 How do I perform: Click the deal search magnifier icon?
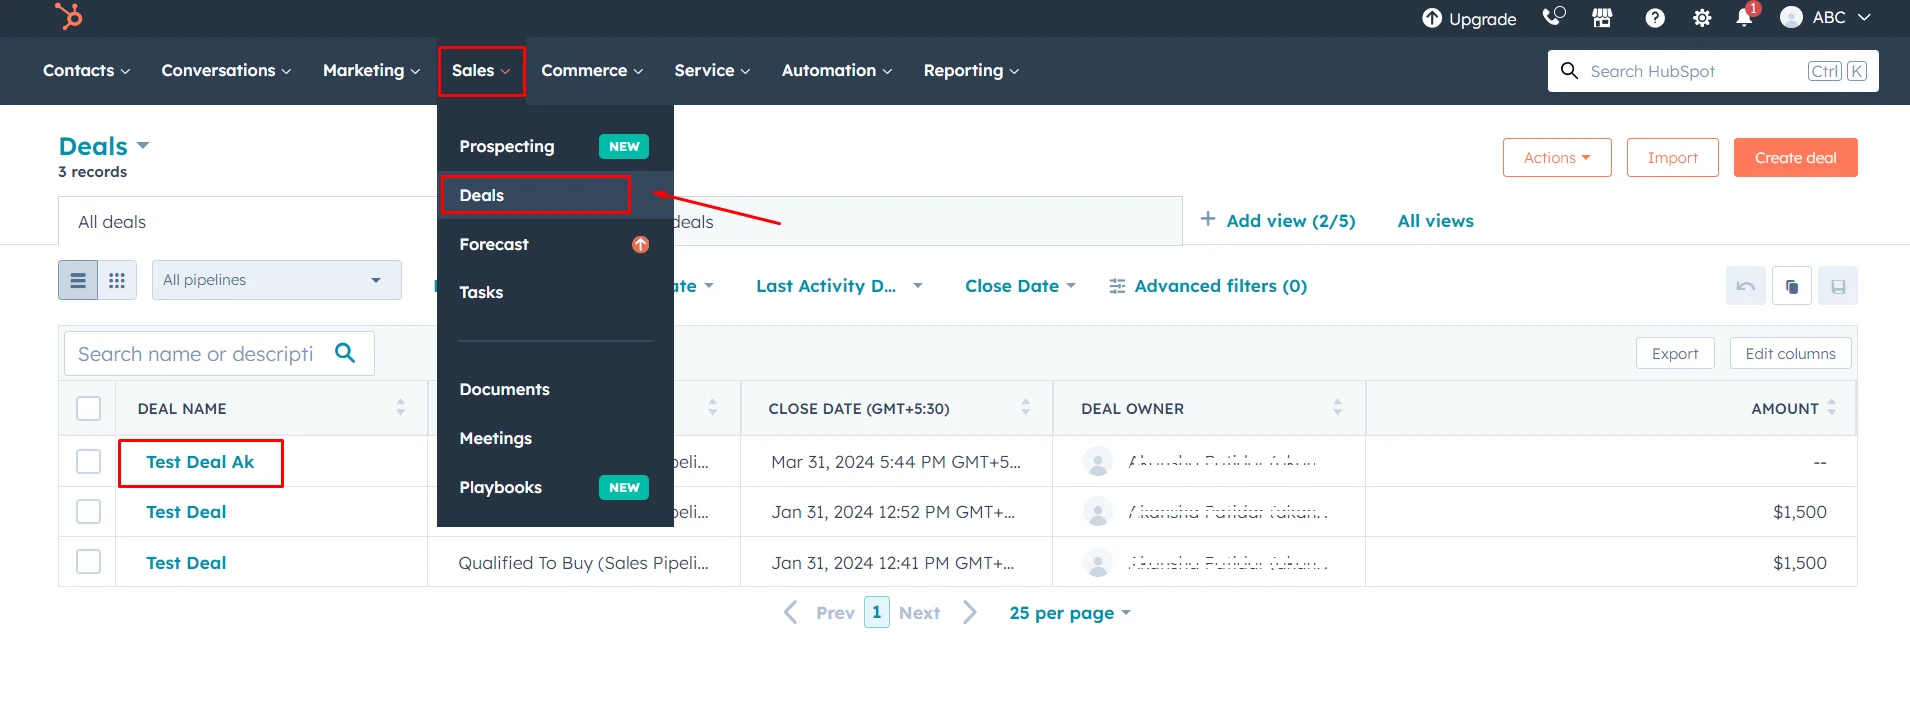coord(345,353)
